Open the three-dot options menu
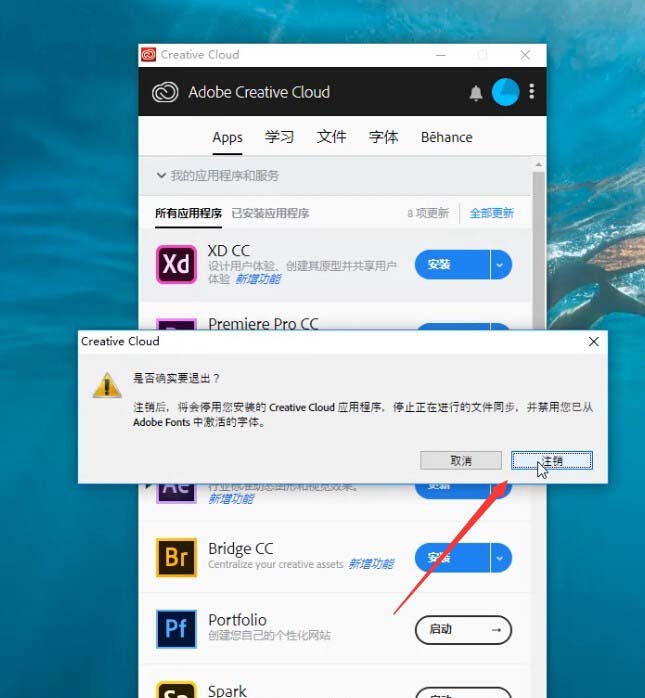645x698 pixels. point(531,92)
